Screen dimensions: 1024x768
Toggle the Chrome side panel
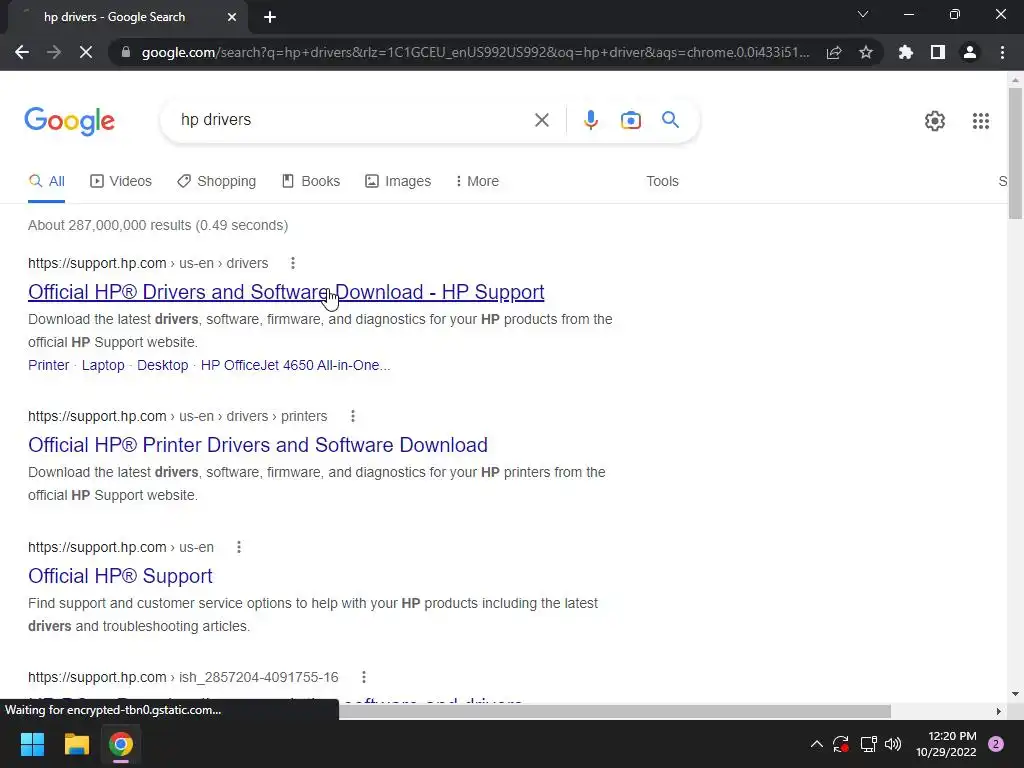tap(938, 52)
